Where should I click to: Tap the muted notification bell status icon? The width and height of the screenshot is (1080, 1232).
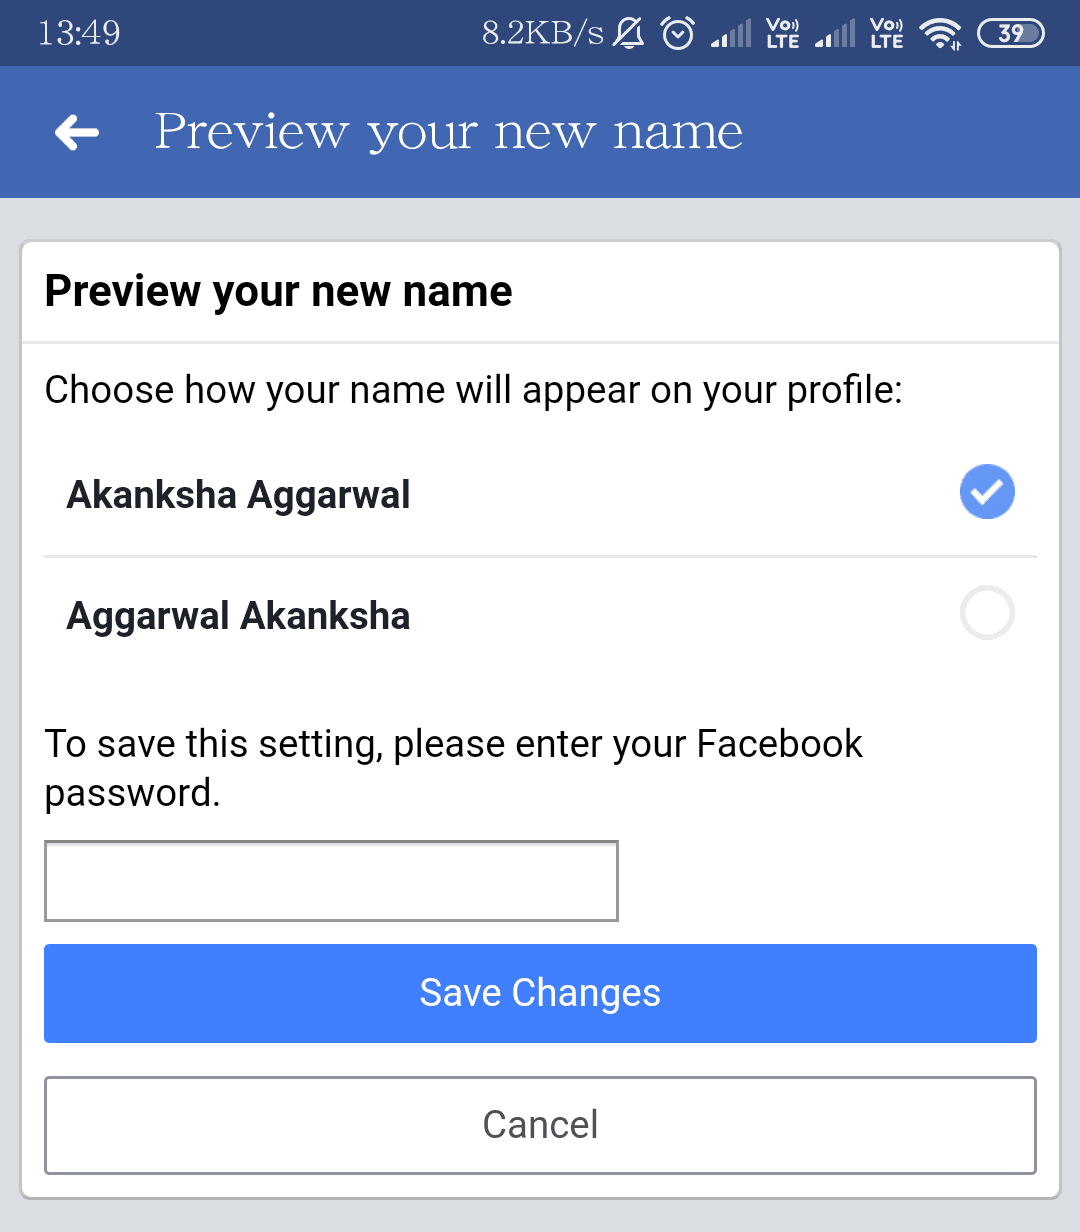(x=629, y=34)
